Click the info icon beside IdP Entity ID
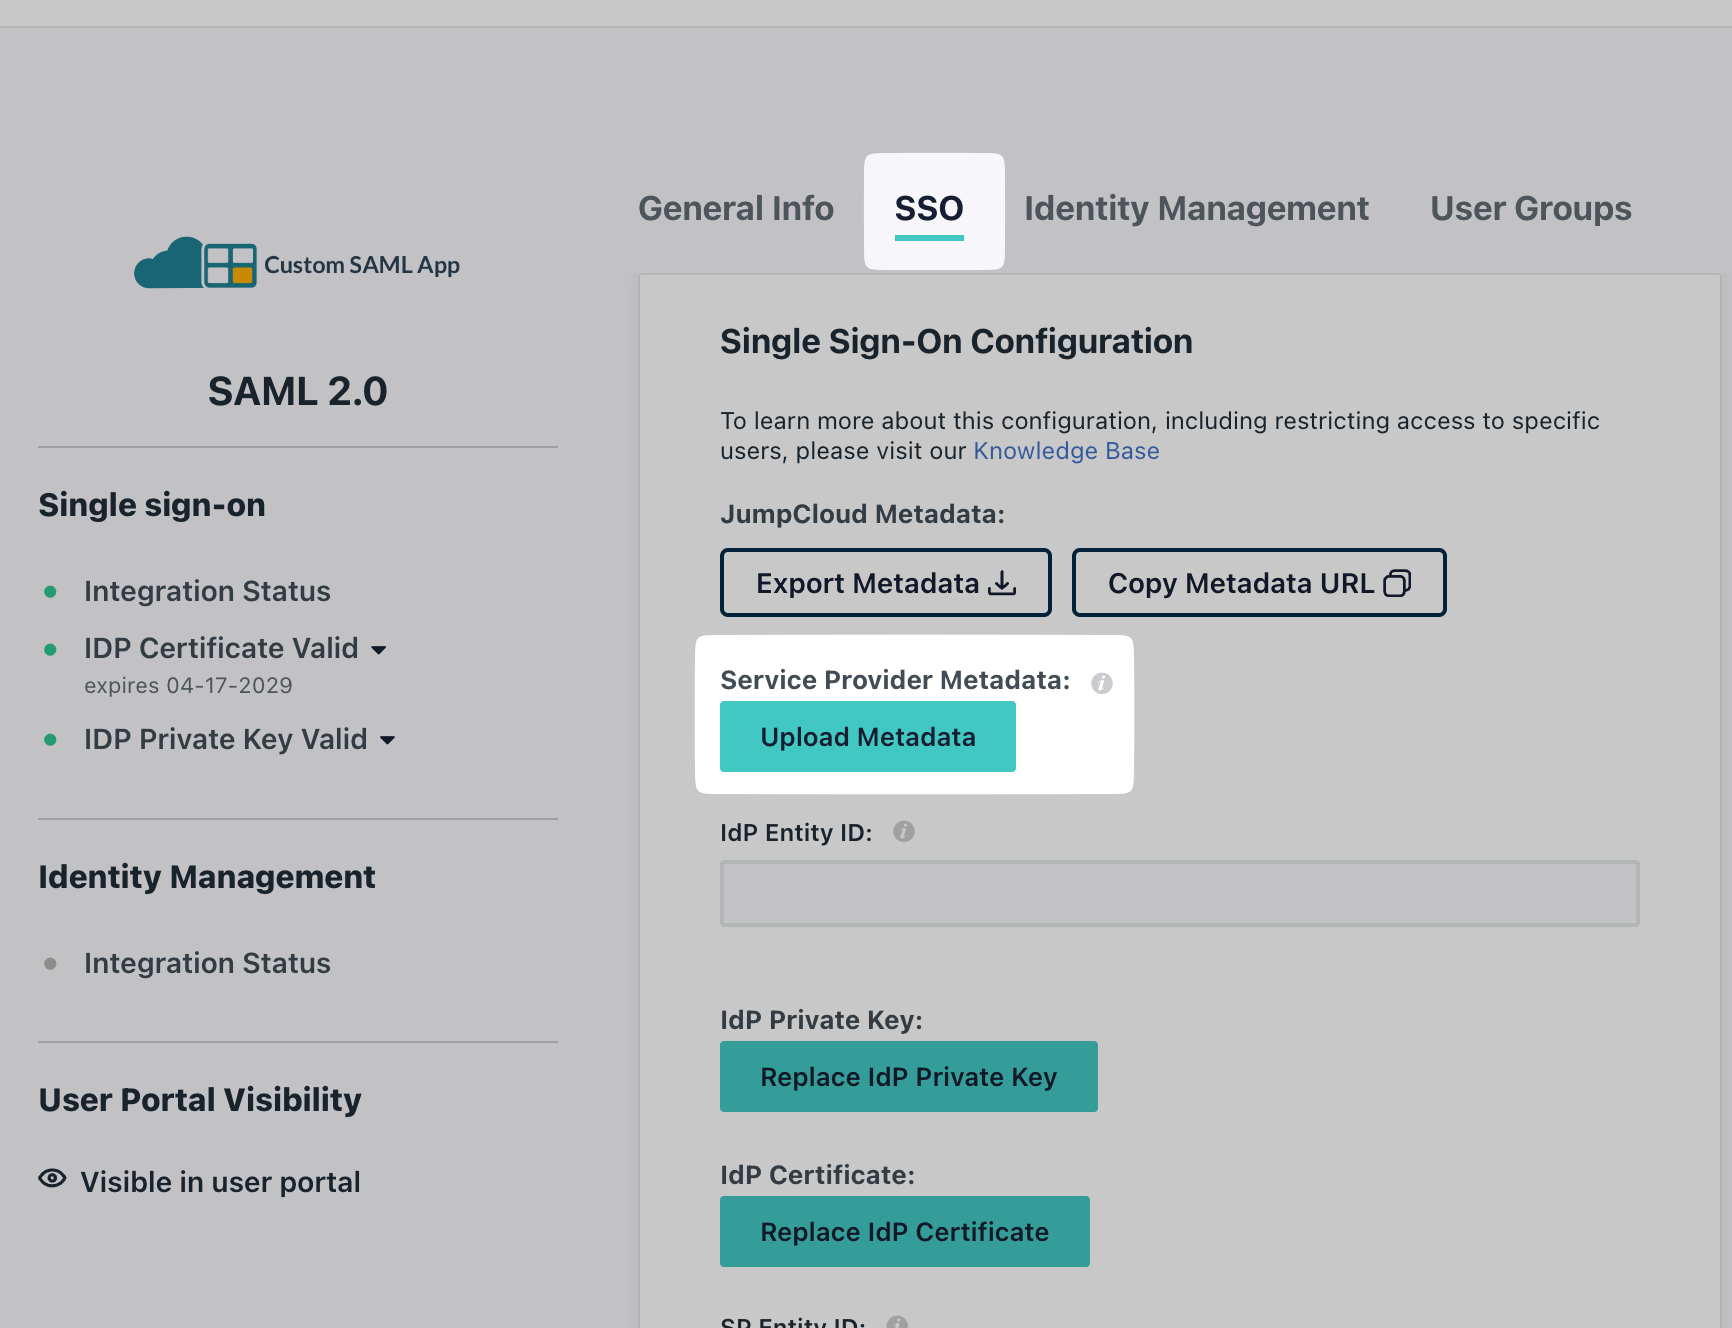 pos(904,831)
